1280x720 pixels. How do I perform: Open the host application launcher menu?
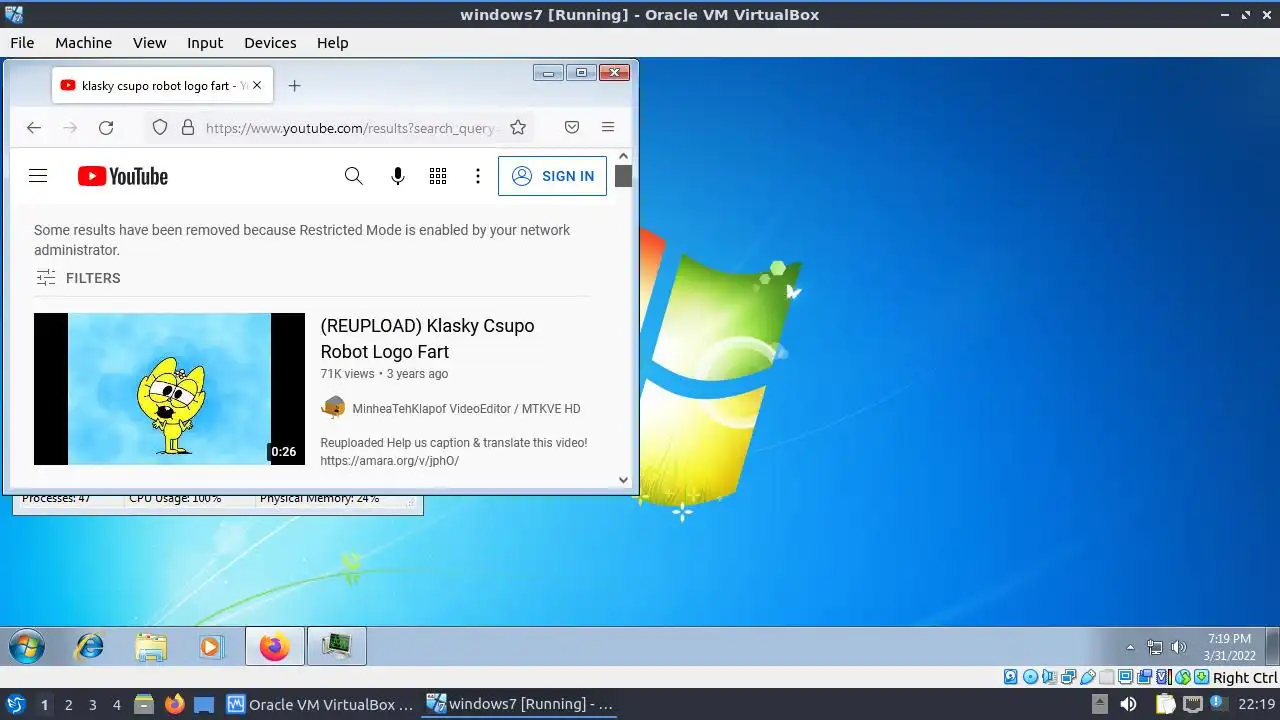[x=15, y=704]
